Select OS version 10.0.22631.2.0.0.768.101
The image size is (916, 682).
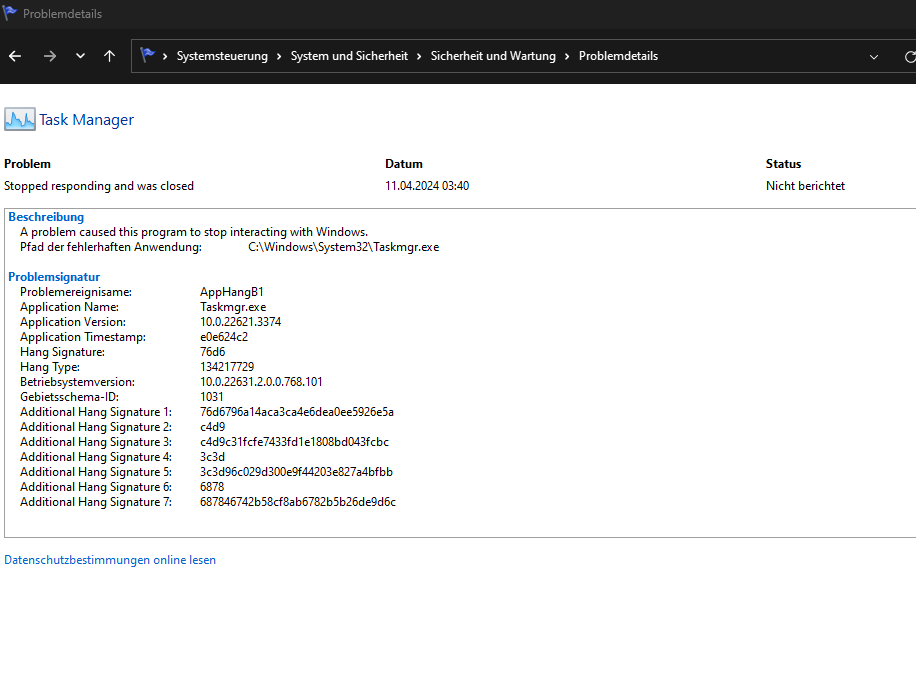pyautogui.click(x=261, y=382)
